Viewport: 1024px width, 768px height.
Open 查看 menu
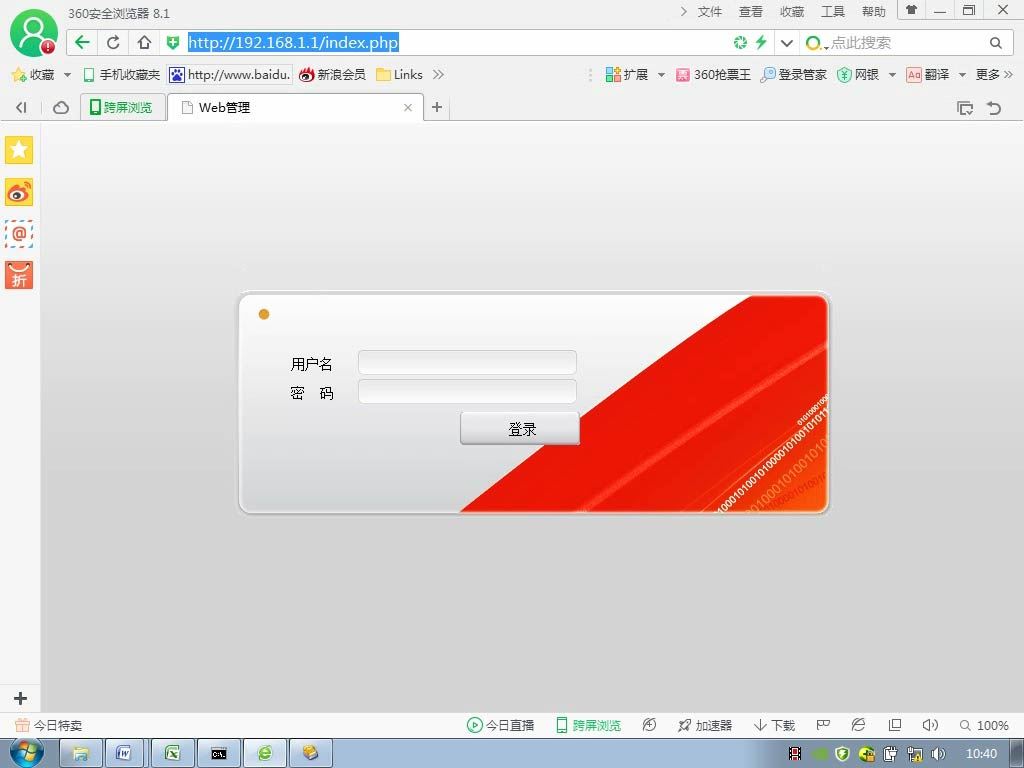(x=750, y=12)
